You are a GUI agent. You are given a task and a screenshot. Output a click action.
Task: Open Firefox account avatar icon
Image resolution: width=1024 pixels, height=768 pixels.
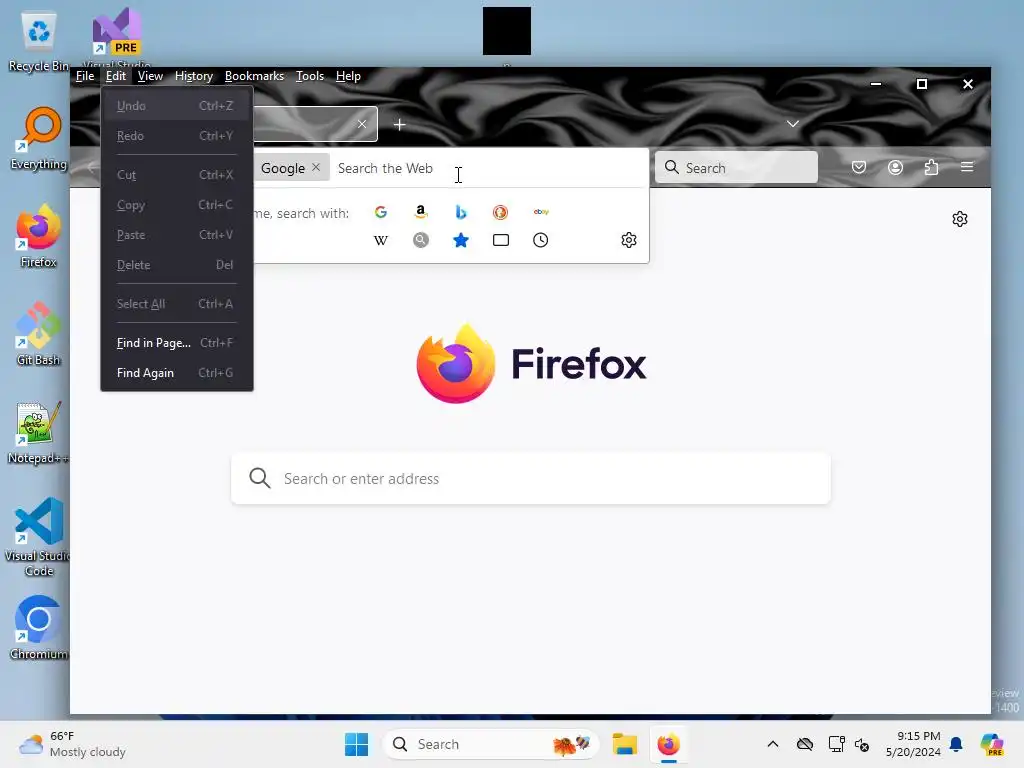(895, 168)
